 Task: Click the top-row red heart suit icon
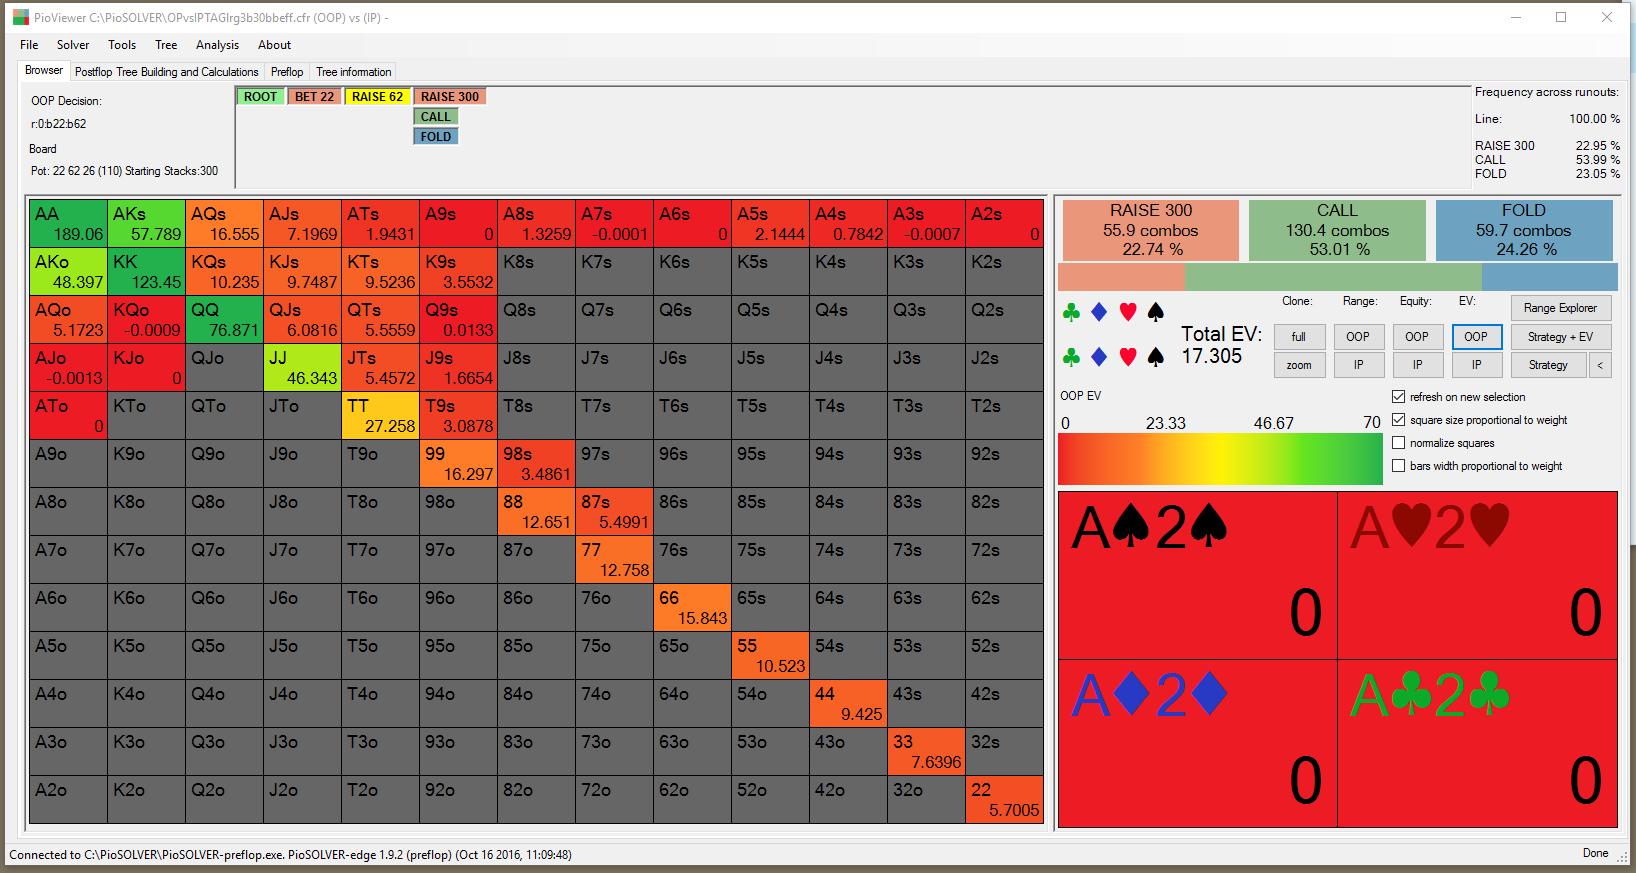pyautogui.click(x=1128, y=313)
